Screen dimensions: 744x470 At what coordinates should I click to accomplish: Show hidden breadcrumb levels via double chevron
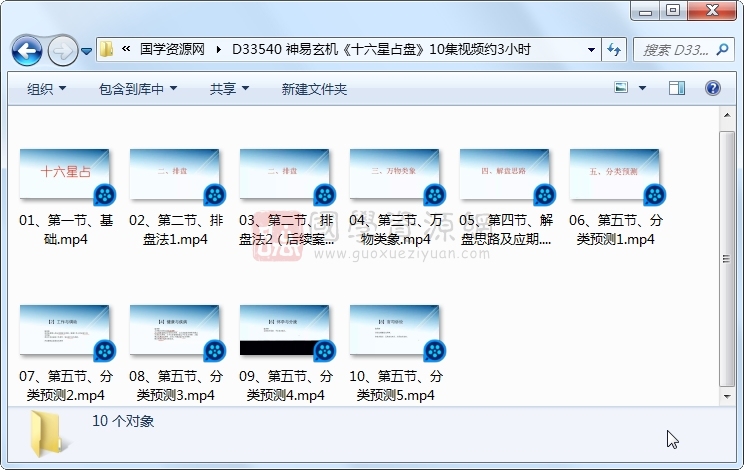click(126, 49)
